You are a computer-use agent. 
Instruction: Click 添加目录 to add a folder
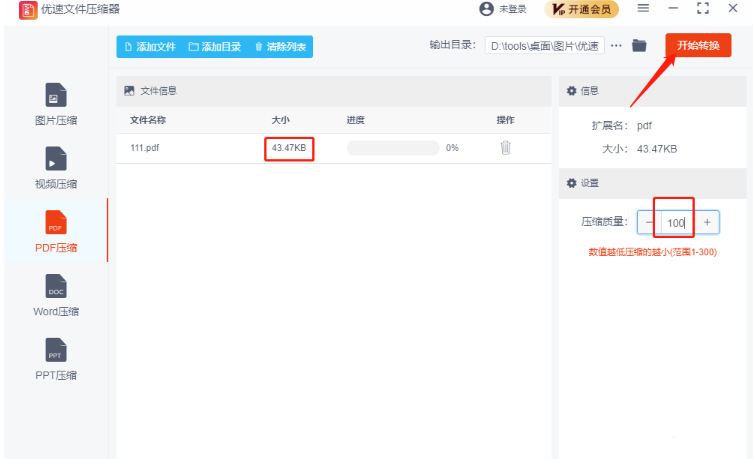click(x=215, y=47)
